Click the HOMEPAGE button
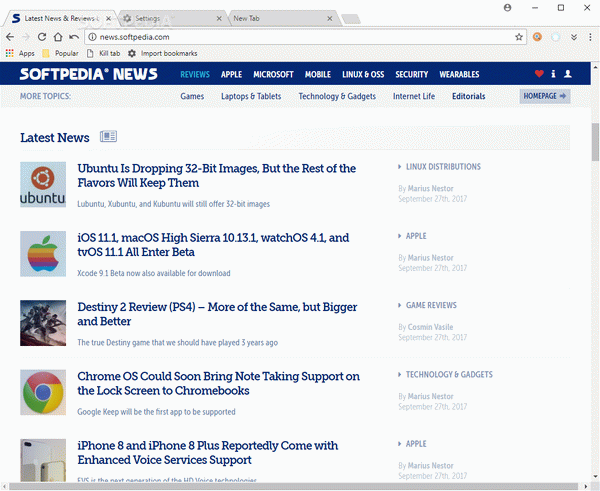Image resolution: width=600 pixels, height=491 pixels. 545,96
